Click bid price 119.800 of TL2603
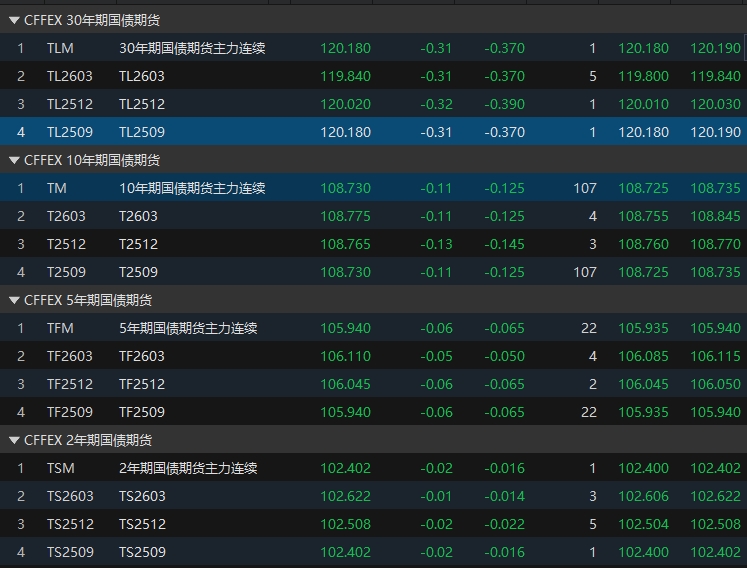Viewport: 747px width, 568px height. point(643,76)
